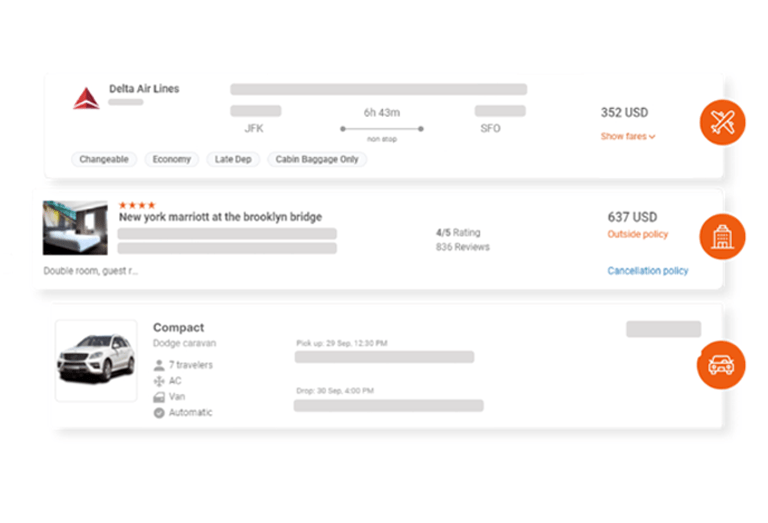Open New york marriott hotel title
The width and height of the screenshot is (768, 523).
[x=220, y=217]
